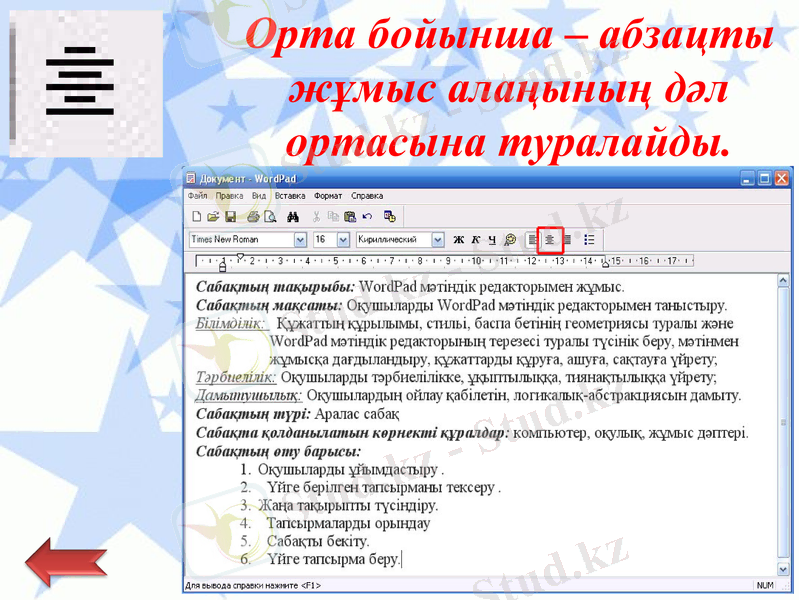Click the text 'Сабақтың тақырыбы:'
The image size is (799, 600).
[275, 287]
